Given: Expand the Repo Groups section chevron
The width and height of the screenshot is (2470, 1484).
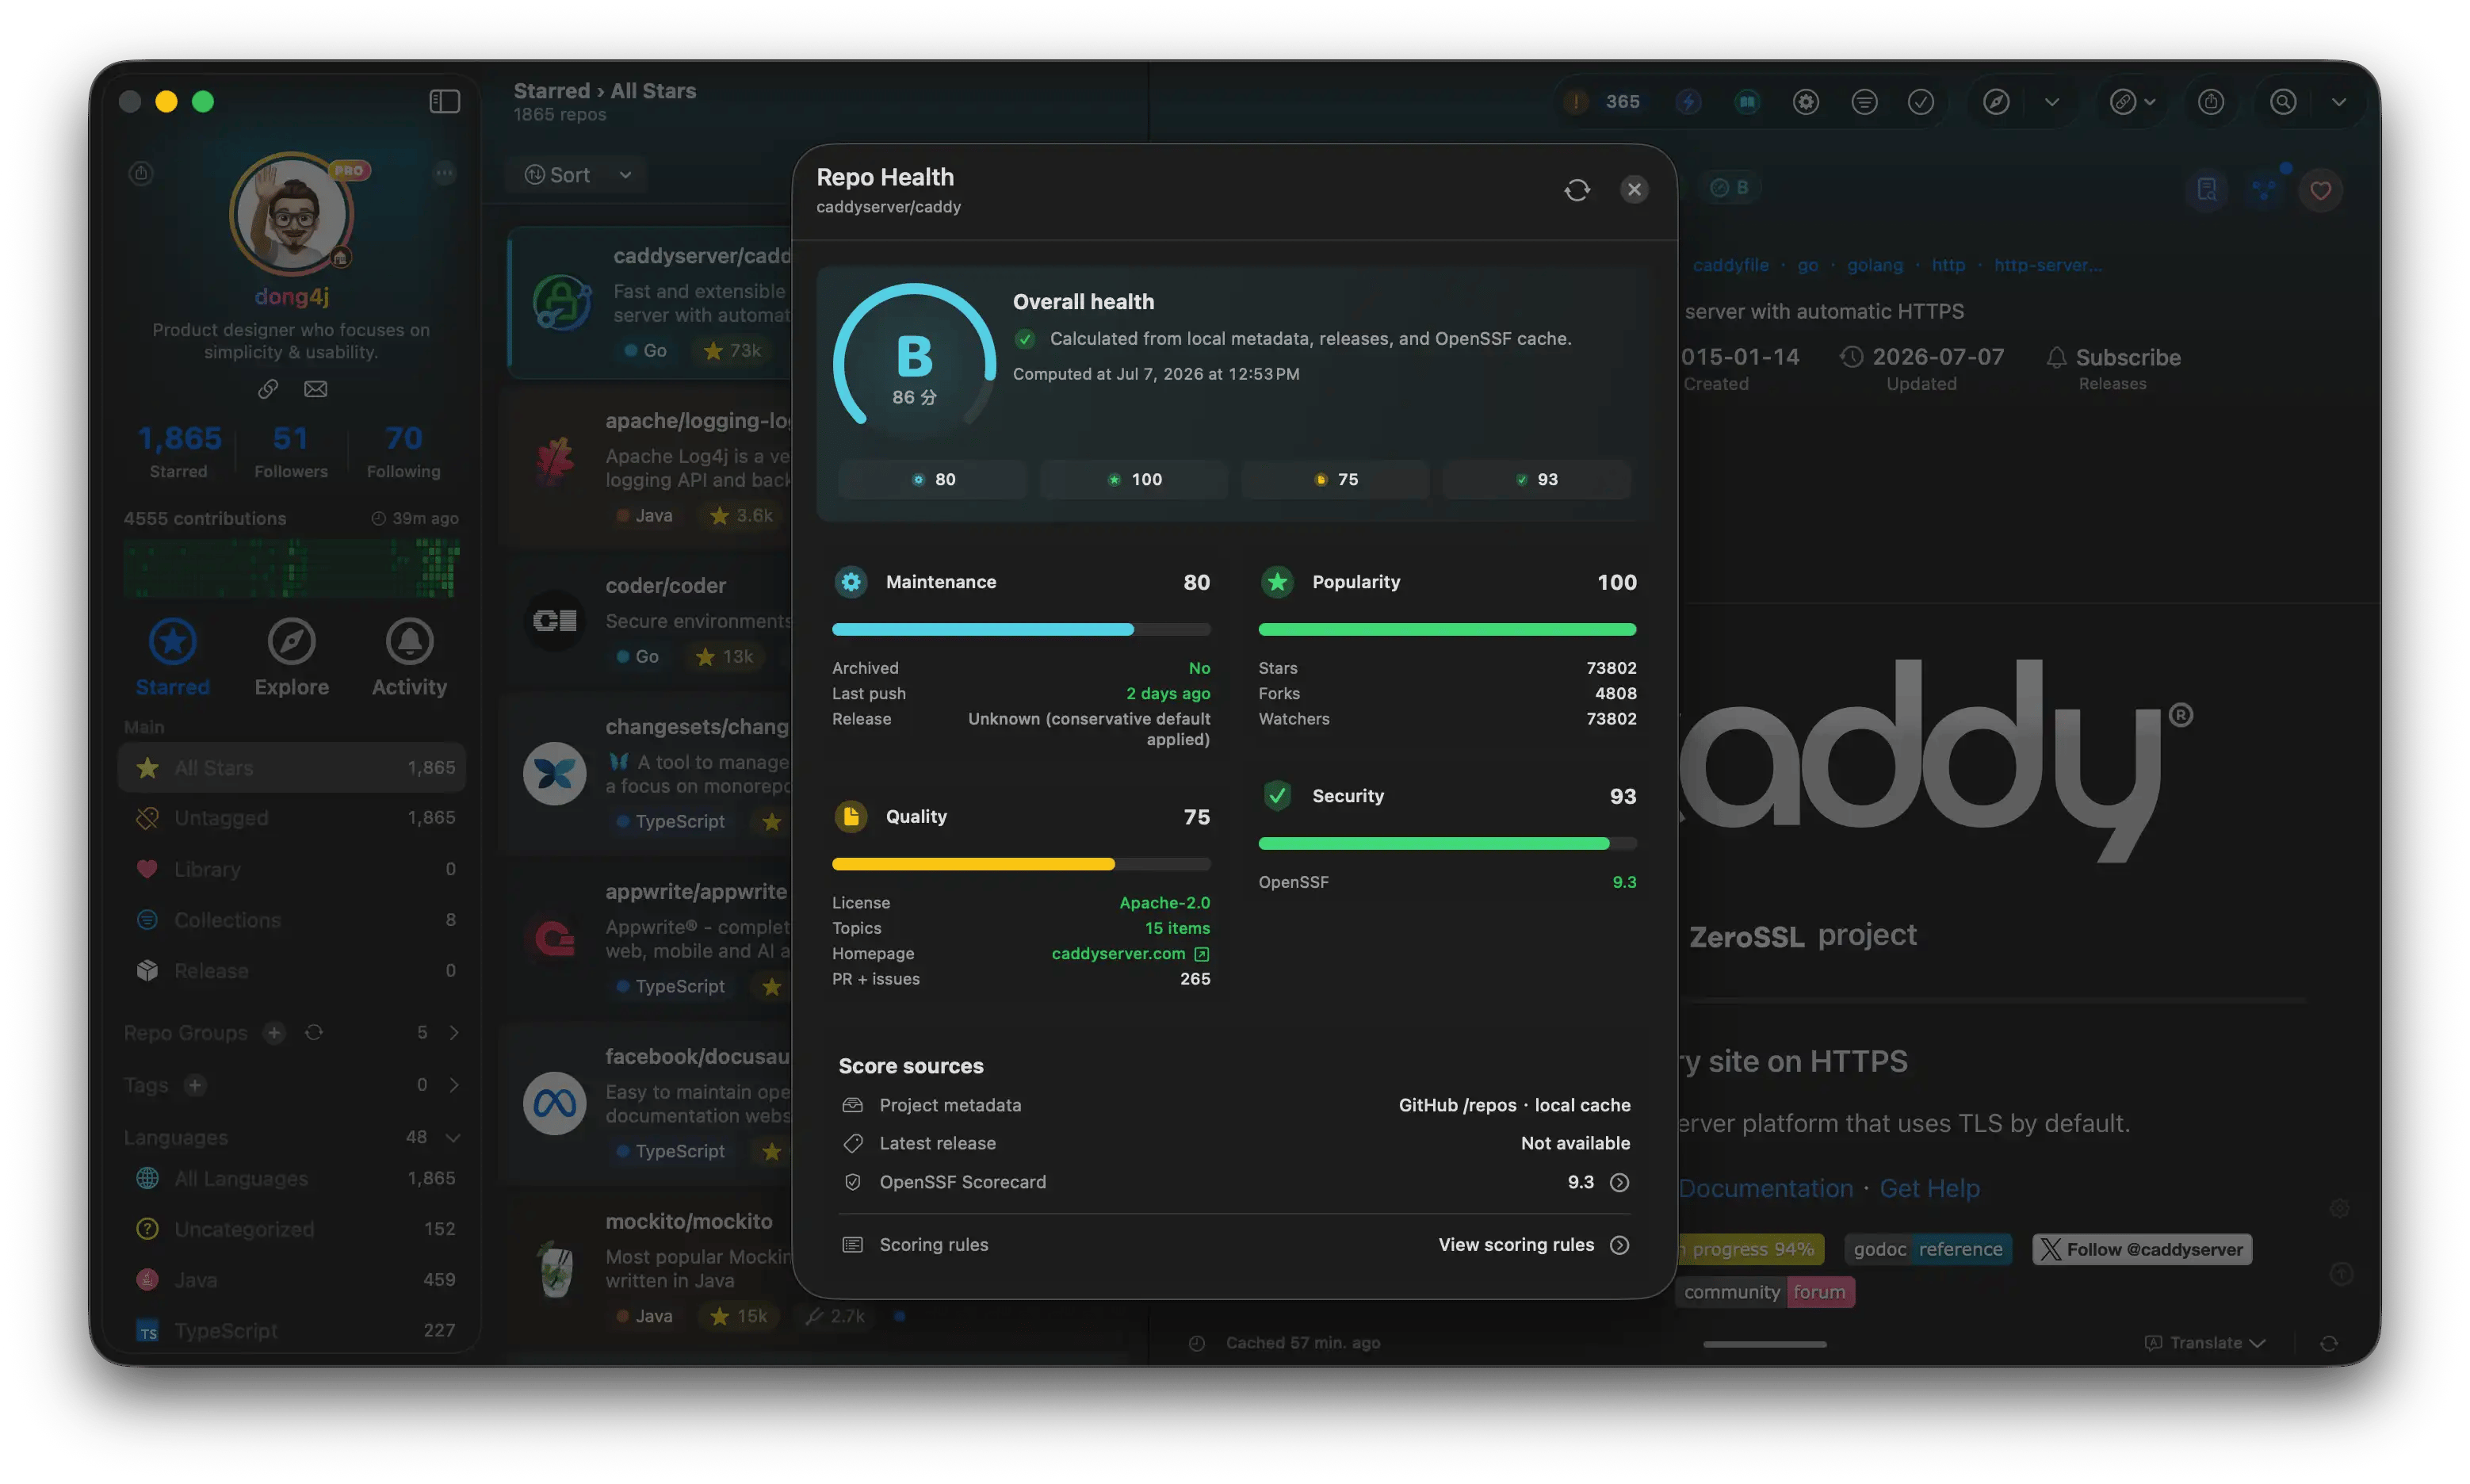Looking at the screenshot, I should (454, 1032).
